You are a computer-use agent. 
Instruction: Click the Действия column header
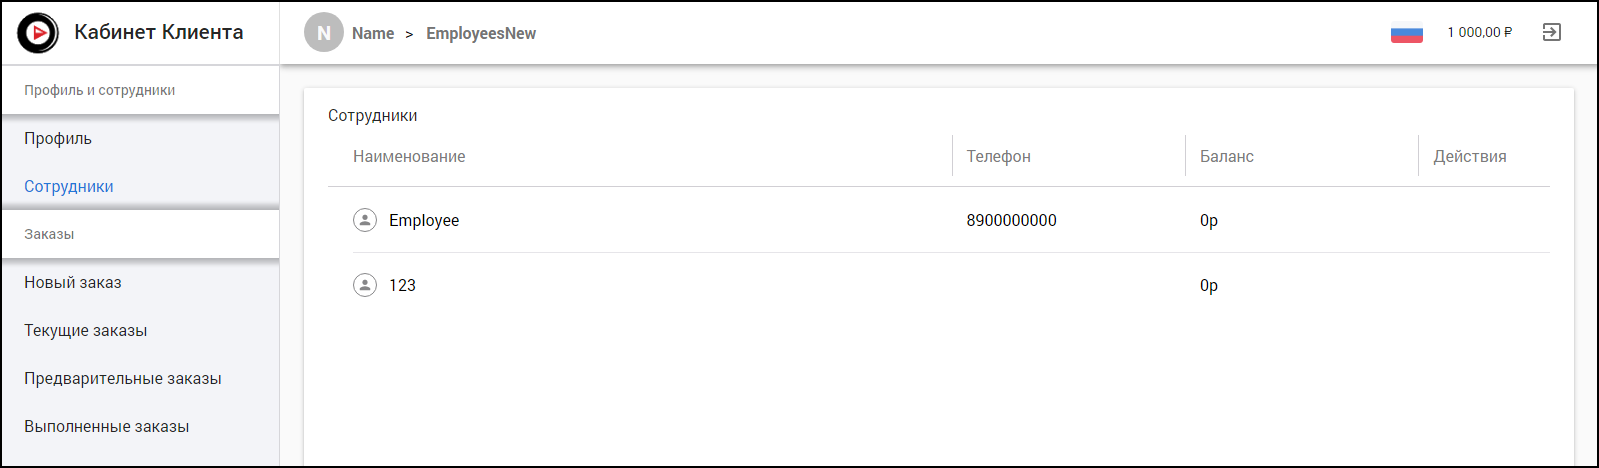(1469, 157)
